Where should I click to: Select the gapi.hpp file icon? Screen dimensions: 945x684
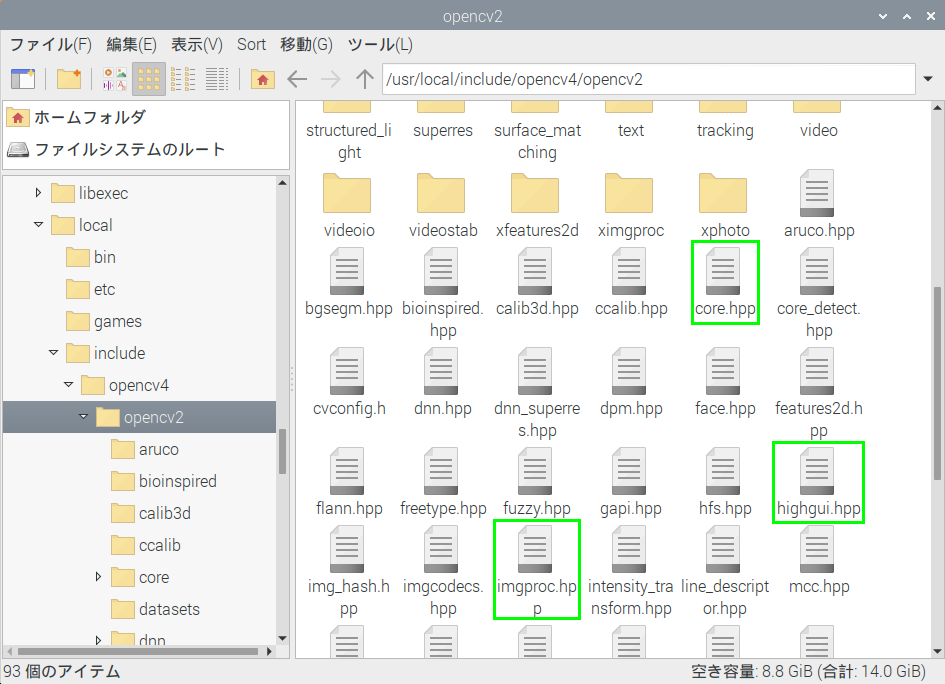[x=629, y=471]
